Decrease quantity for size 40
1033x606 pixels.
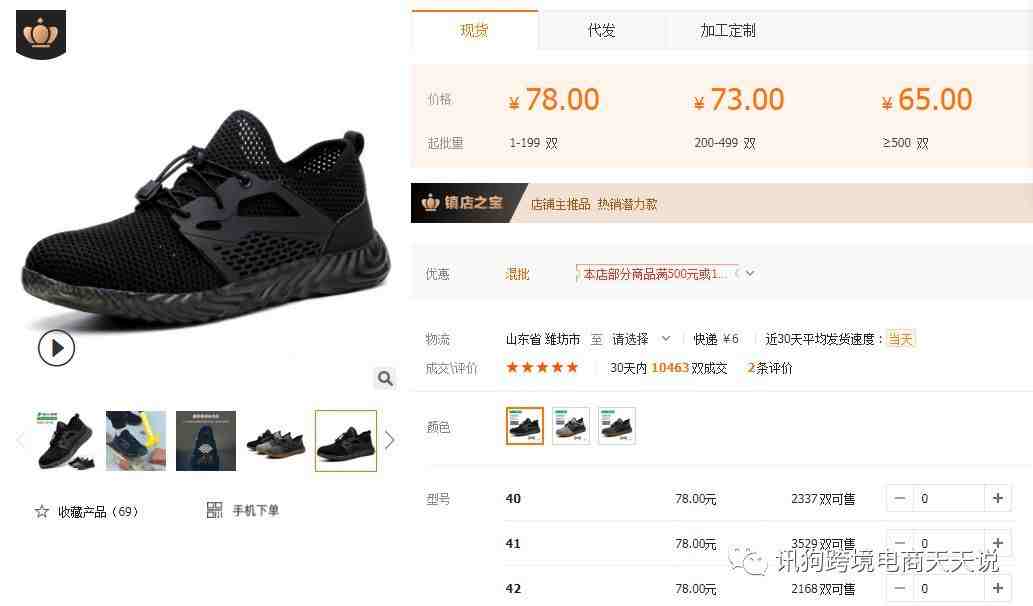click(900, 499)
